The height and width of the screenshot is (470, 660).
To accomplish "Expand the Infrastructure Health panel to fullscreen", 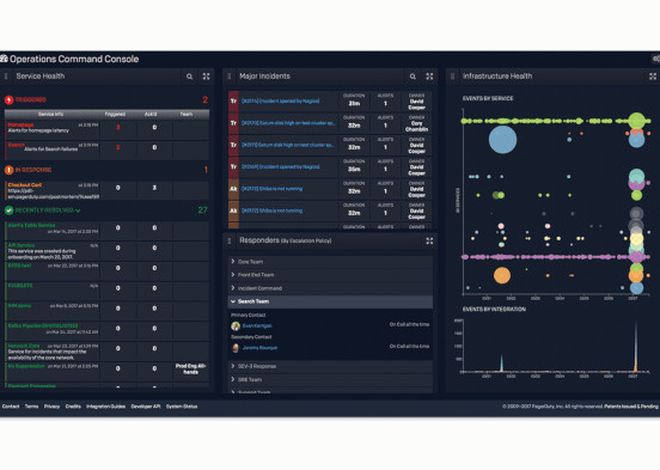I will coord(652,76).
